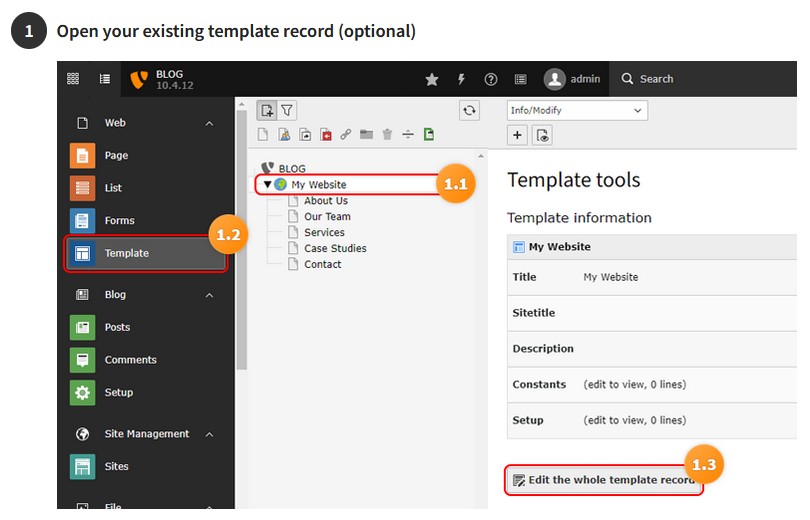This screenshot has width=810, height=520.
Task: Select the recycler trash page icon
Action: coord(387,135)
